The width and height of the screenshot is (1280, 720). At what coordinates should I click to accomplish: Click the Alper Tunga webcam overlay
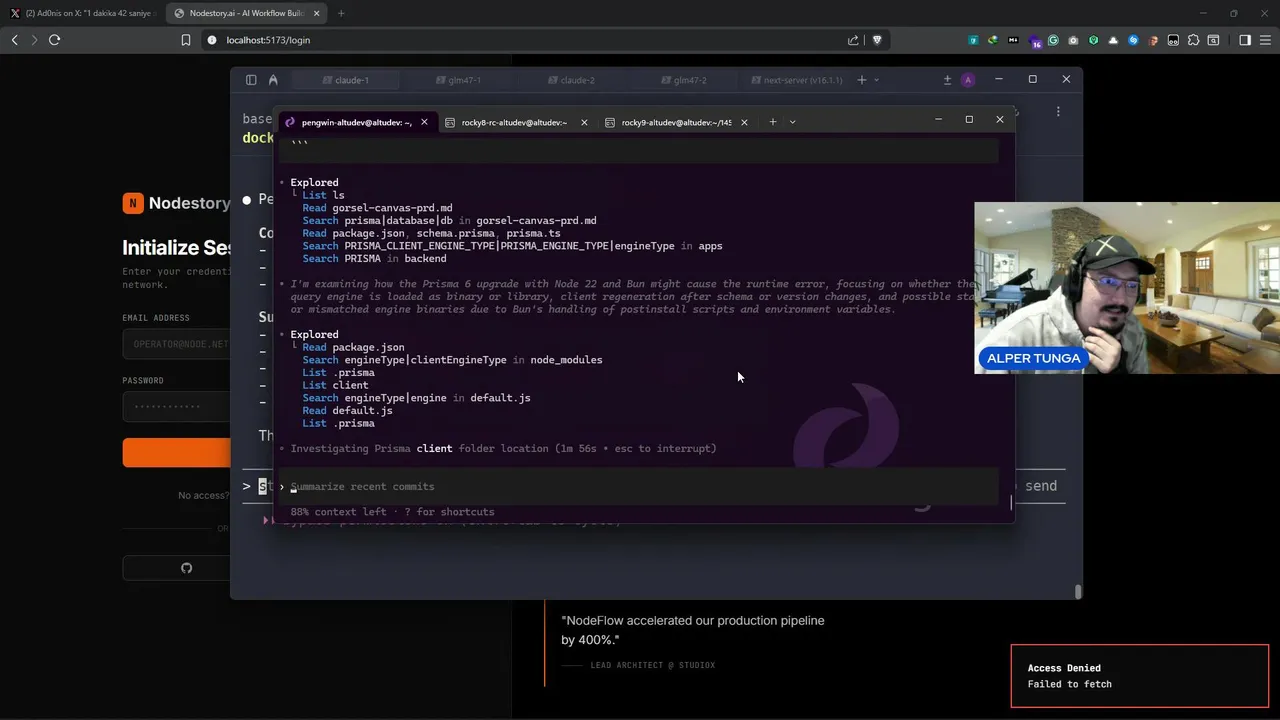[1127, 288]
